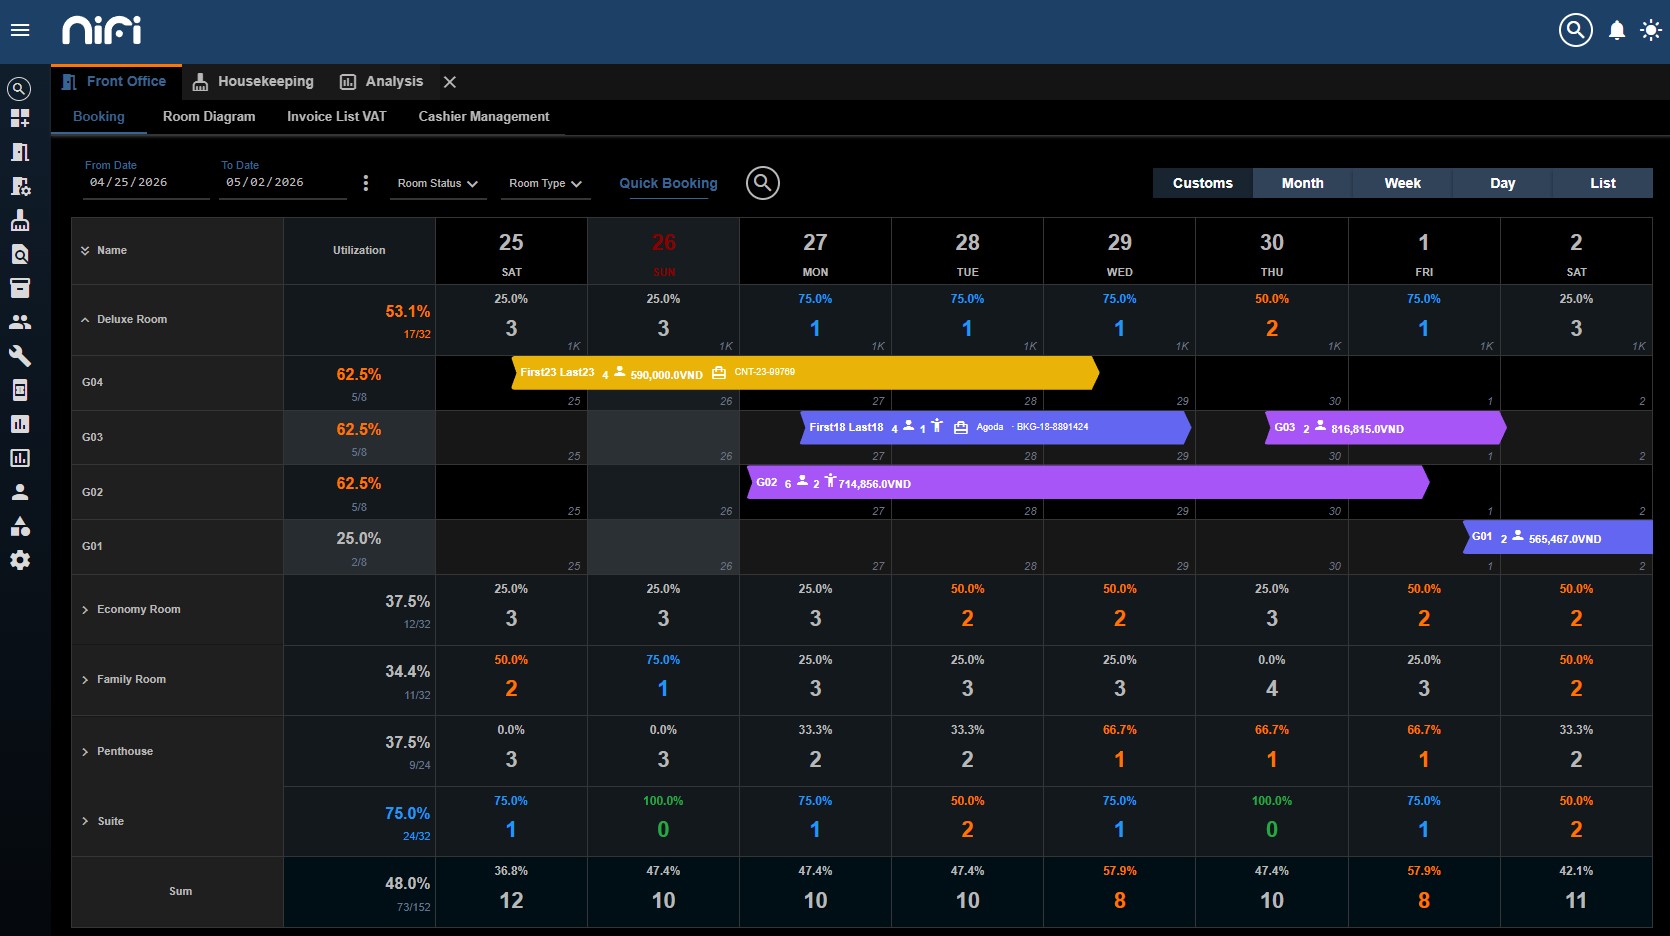Open Cashier Management sub-tab

click(484, 117)
